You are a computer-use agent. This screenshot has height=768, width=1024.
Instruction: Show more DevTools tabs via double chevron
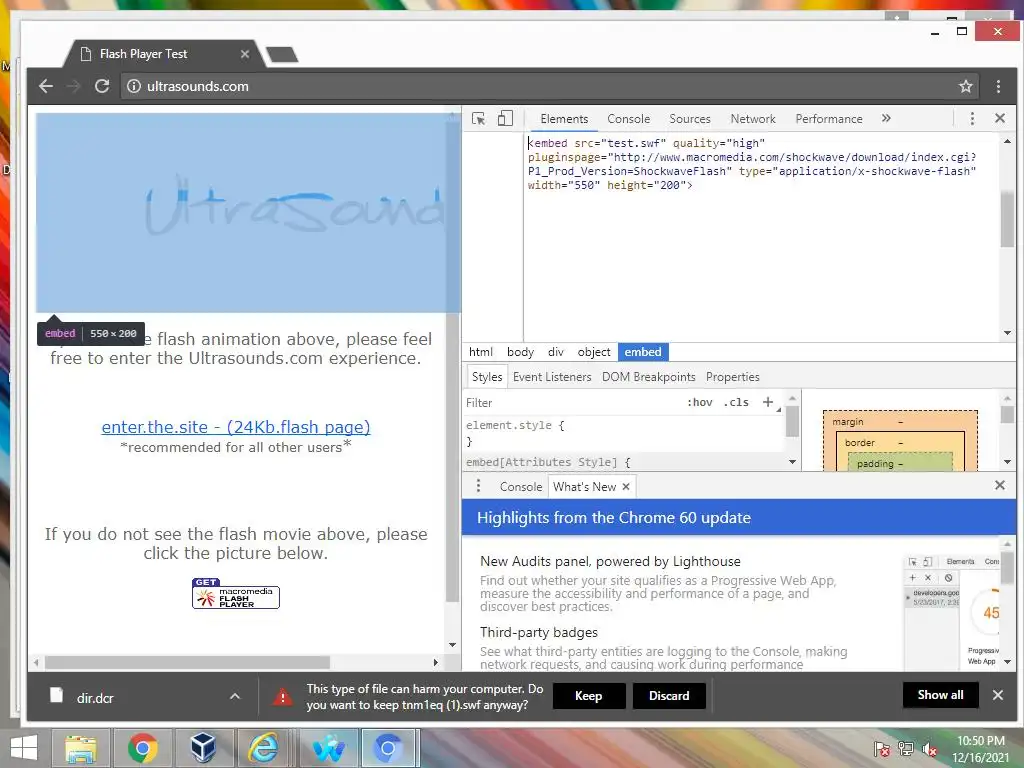[x=886, y=118]
